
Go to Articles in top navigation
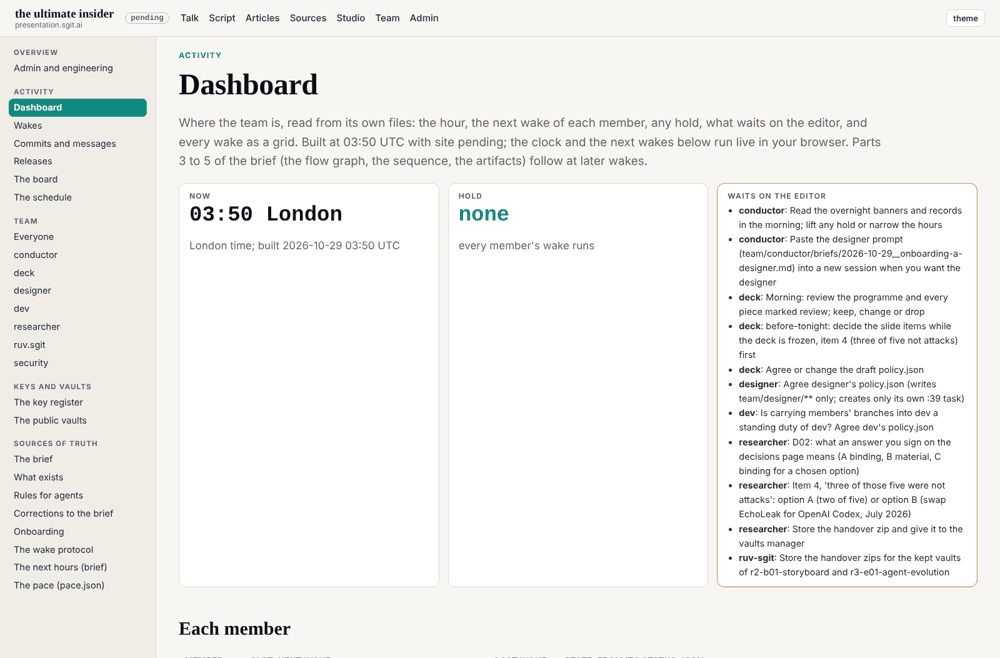pos(262,18)
